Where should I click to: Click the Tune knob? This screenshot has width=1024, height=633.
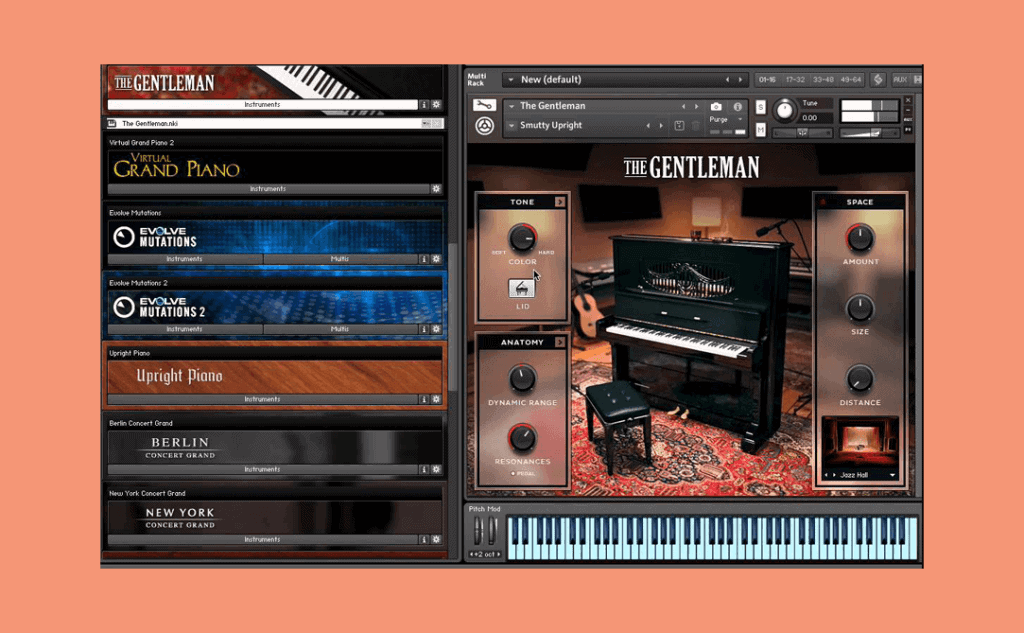(x=784, y=110)
